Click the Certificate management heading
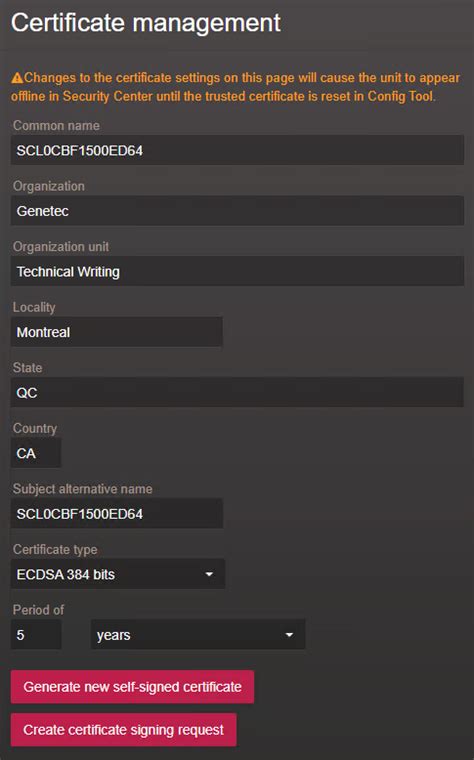This screenshot has height=760, width=474. [146, 23]
